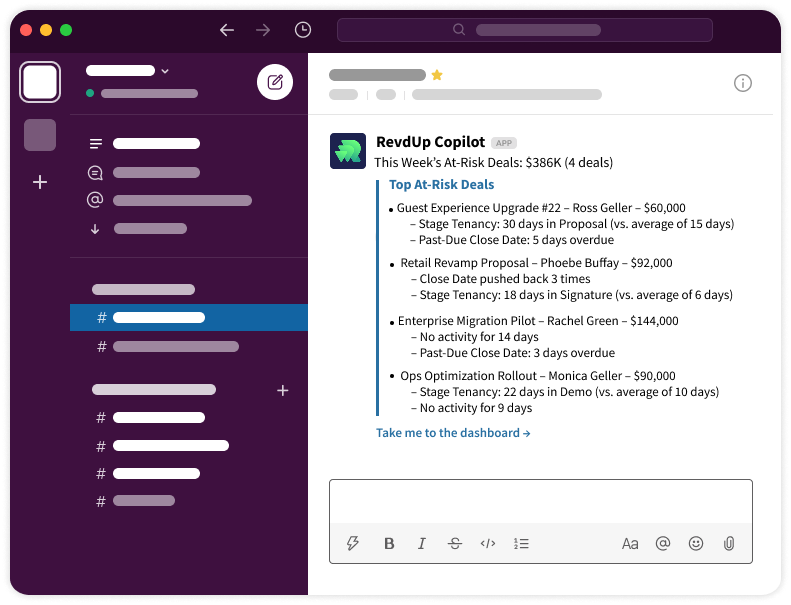Insert a numbered list
Image resolution: width=791 pixels, height=605 pixels.
521,543
